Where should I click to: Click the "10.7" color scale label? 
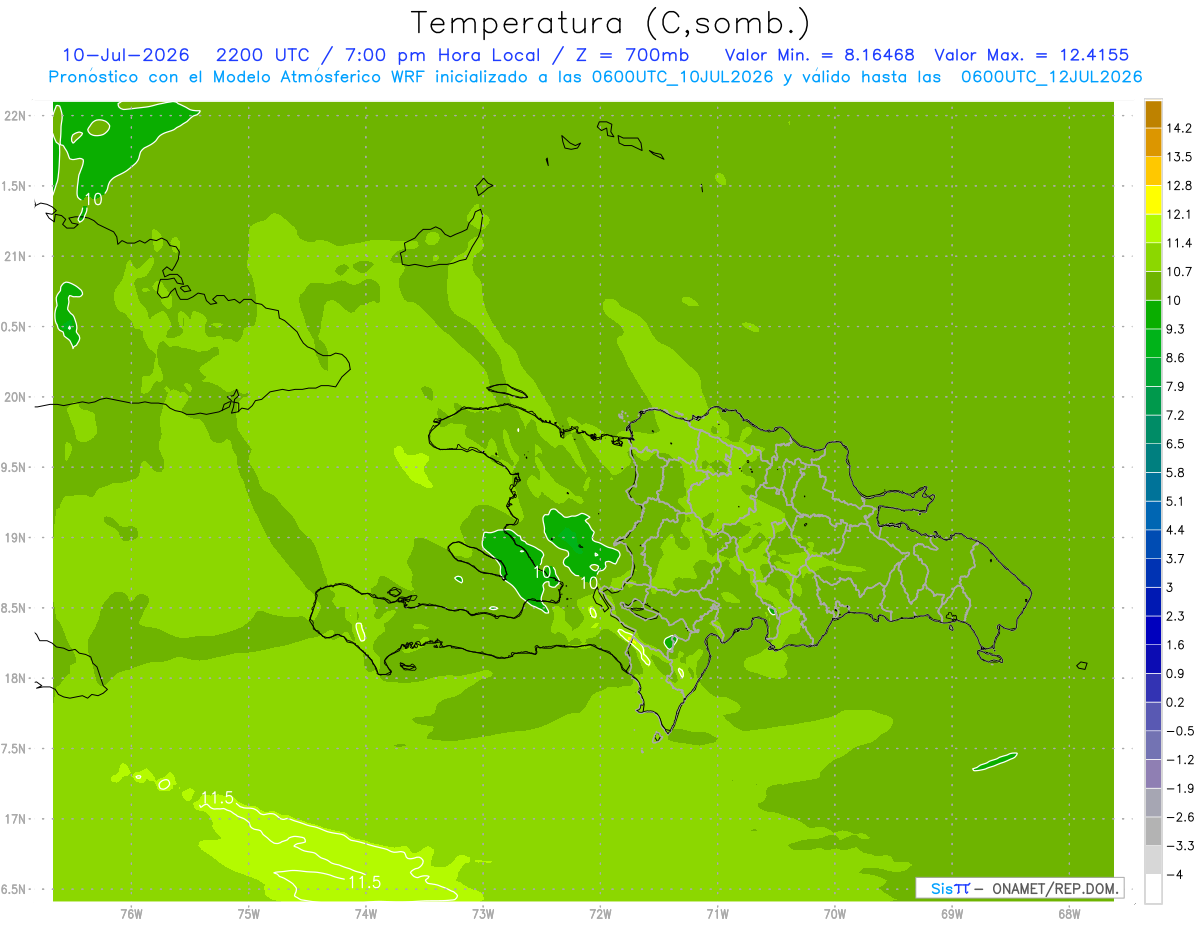[1179, 272]
